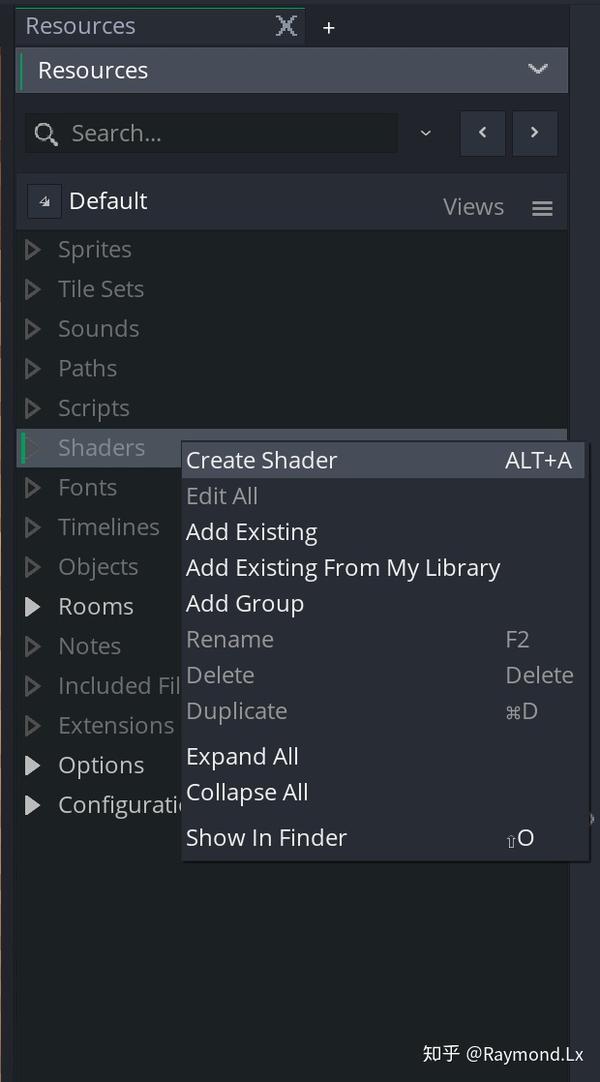600x1082 pixels.
Task: Click the Resources header dropdown chevron
Action: coord(538,70)
